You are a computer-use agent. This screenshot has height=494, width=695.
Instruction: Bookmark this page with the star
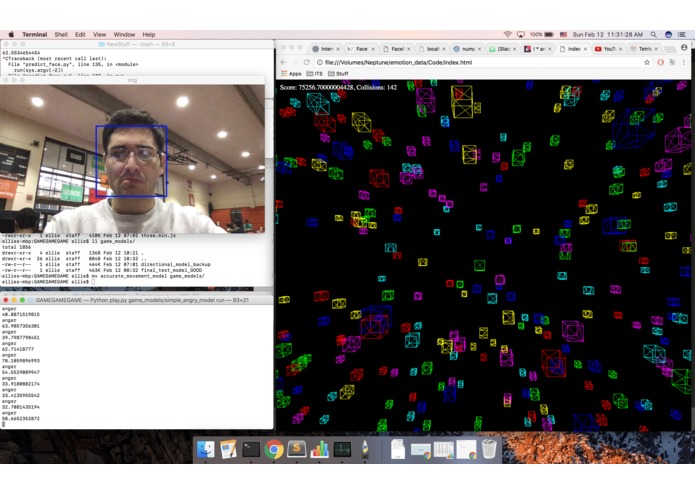coord(647,62)
